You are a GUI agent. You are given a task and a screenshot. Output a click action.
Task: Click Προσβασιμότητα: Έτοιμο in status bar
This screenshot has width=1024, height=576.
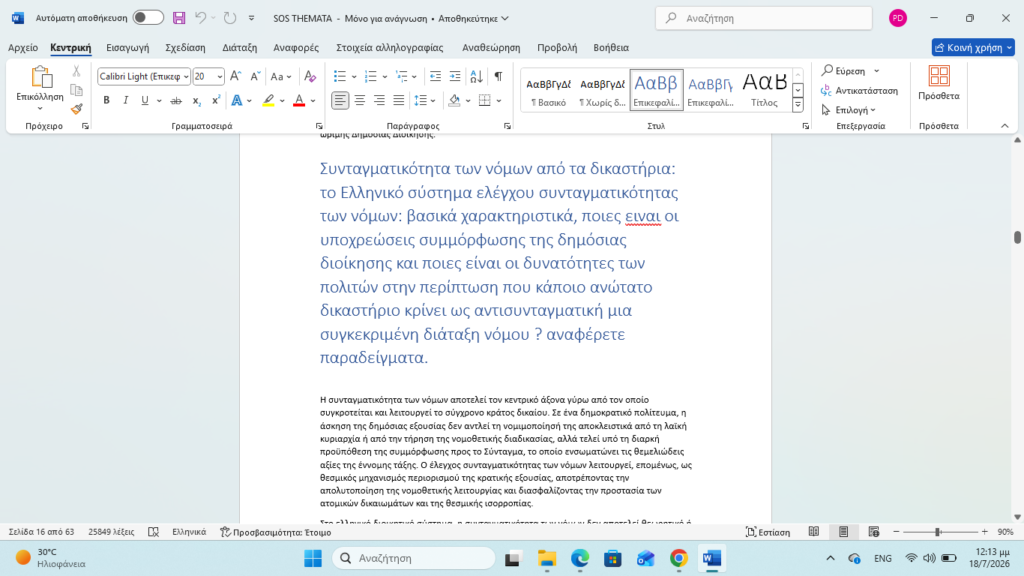276,532
